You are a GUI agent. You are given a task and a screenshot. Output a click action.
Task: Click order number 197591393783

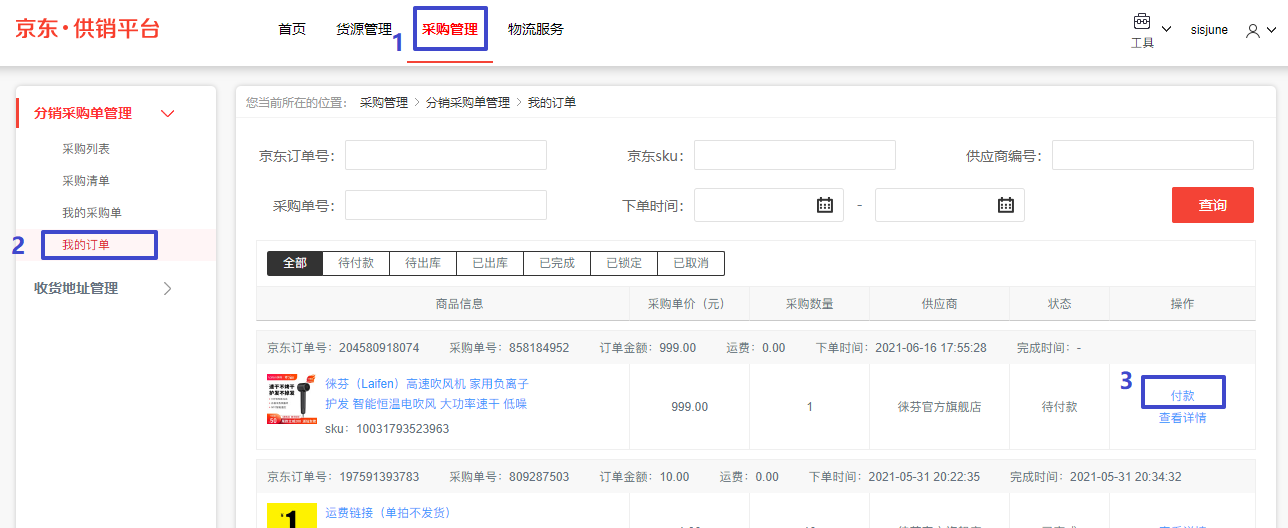(x=379, y=477)
